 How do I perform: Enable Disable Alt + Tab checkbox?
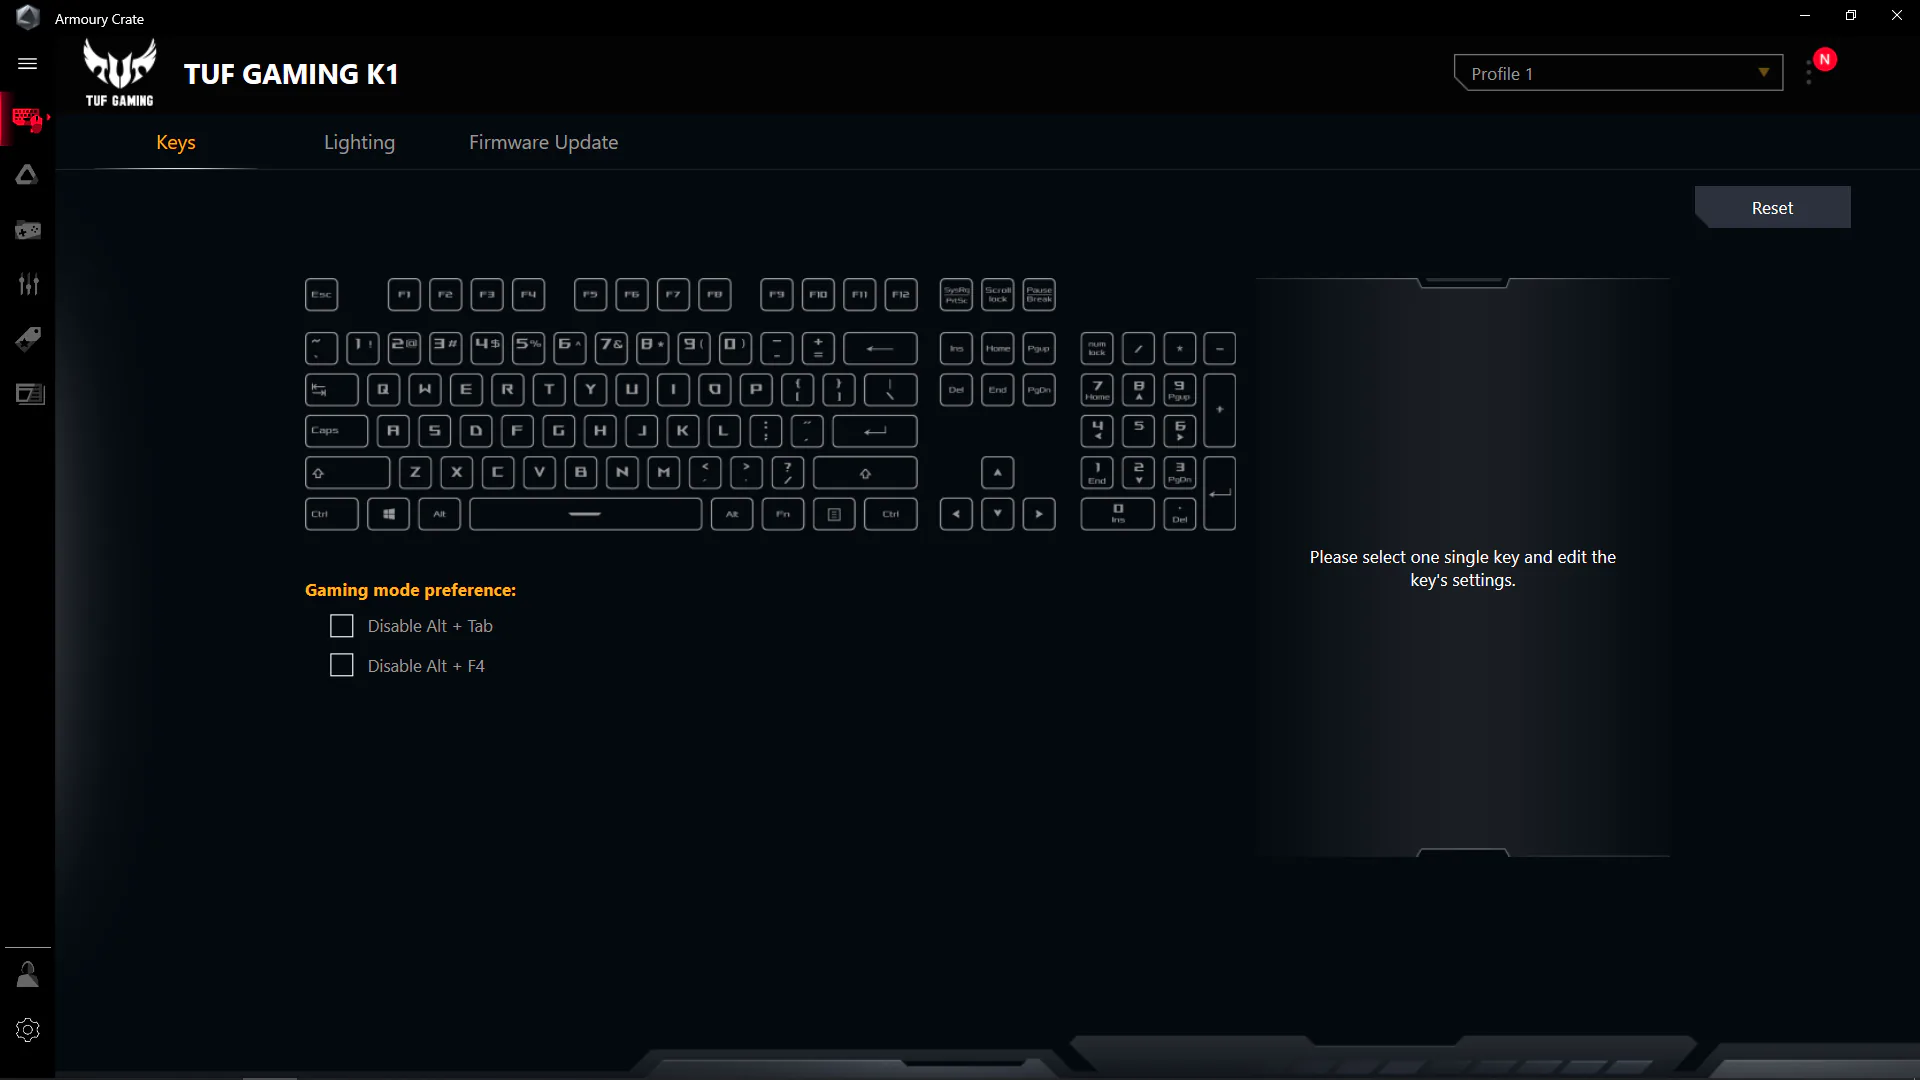coord(342,626)
